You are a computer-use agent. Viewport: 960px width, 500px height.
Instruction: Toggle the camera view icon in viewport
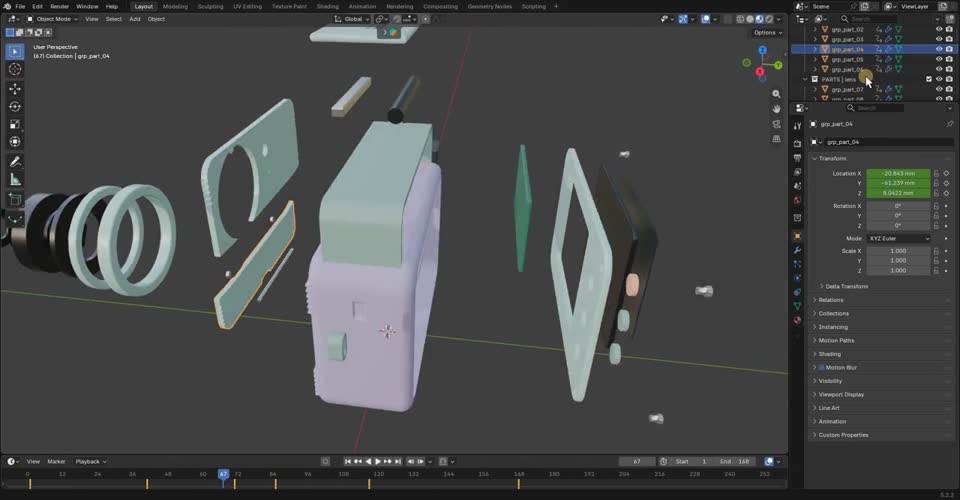[776, 124]
